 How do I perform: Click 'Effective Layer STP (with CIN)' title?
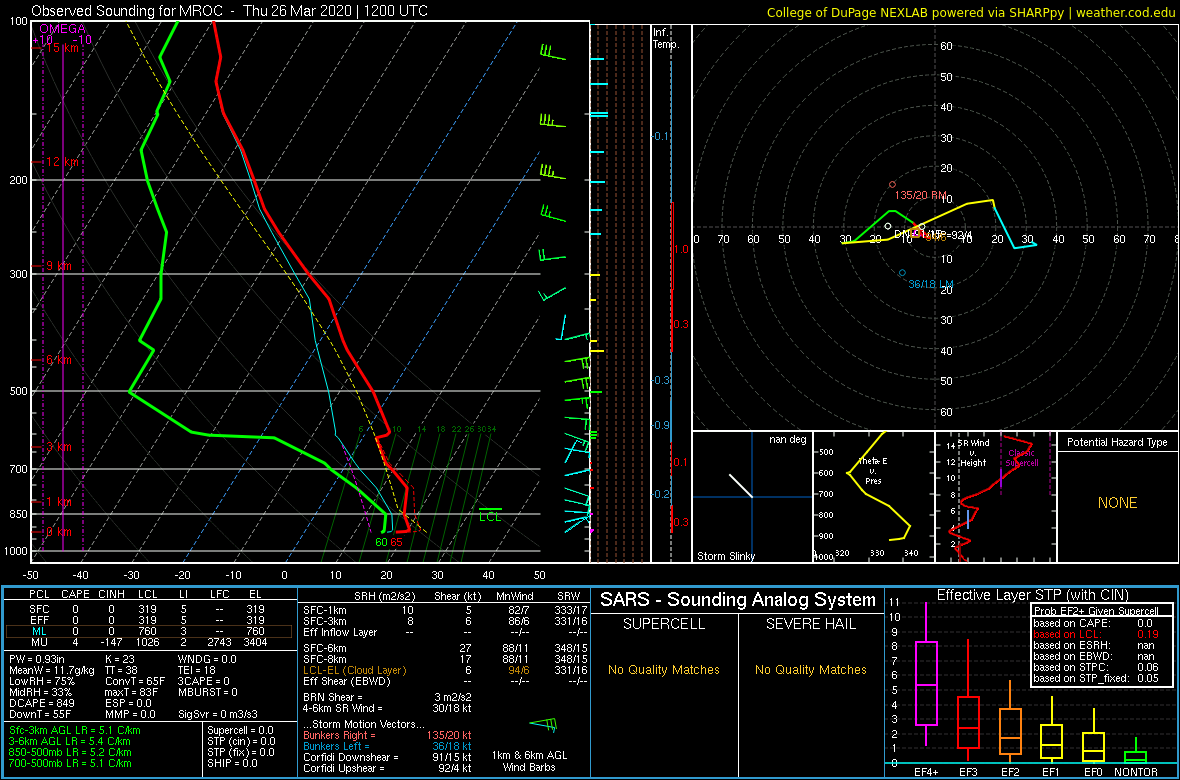1032,596
